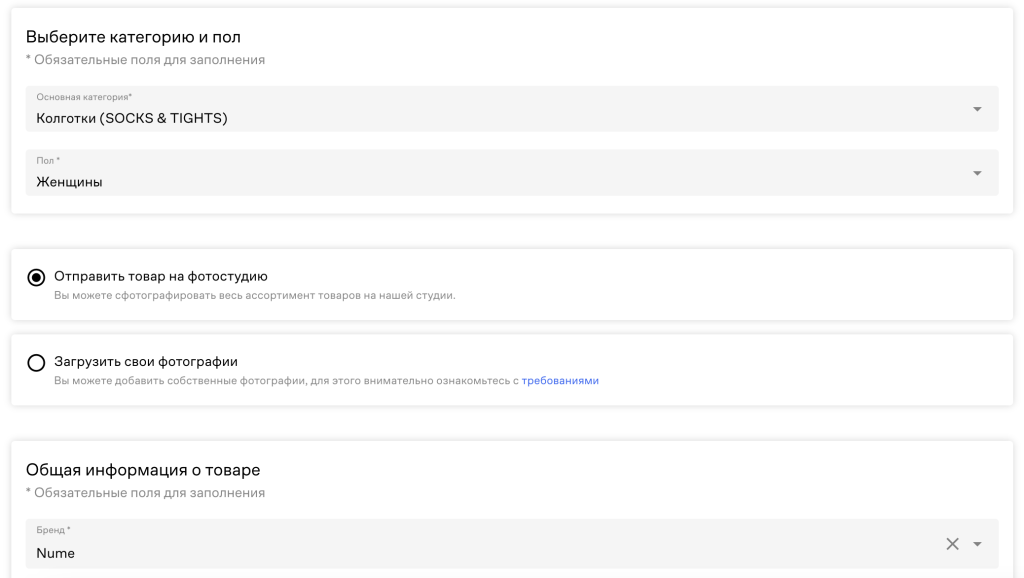Click the gender field dropdown arrow
The height and width of the screenshot is (578, 1024).
point(977,173)
